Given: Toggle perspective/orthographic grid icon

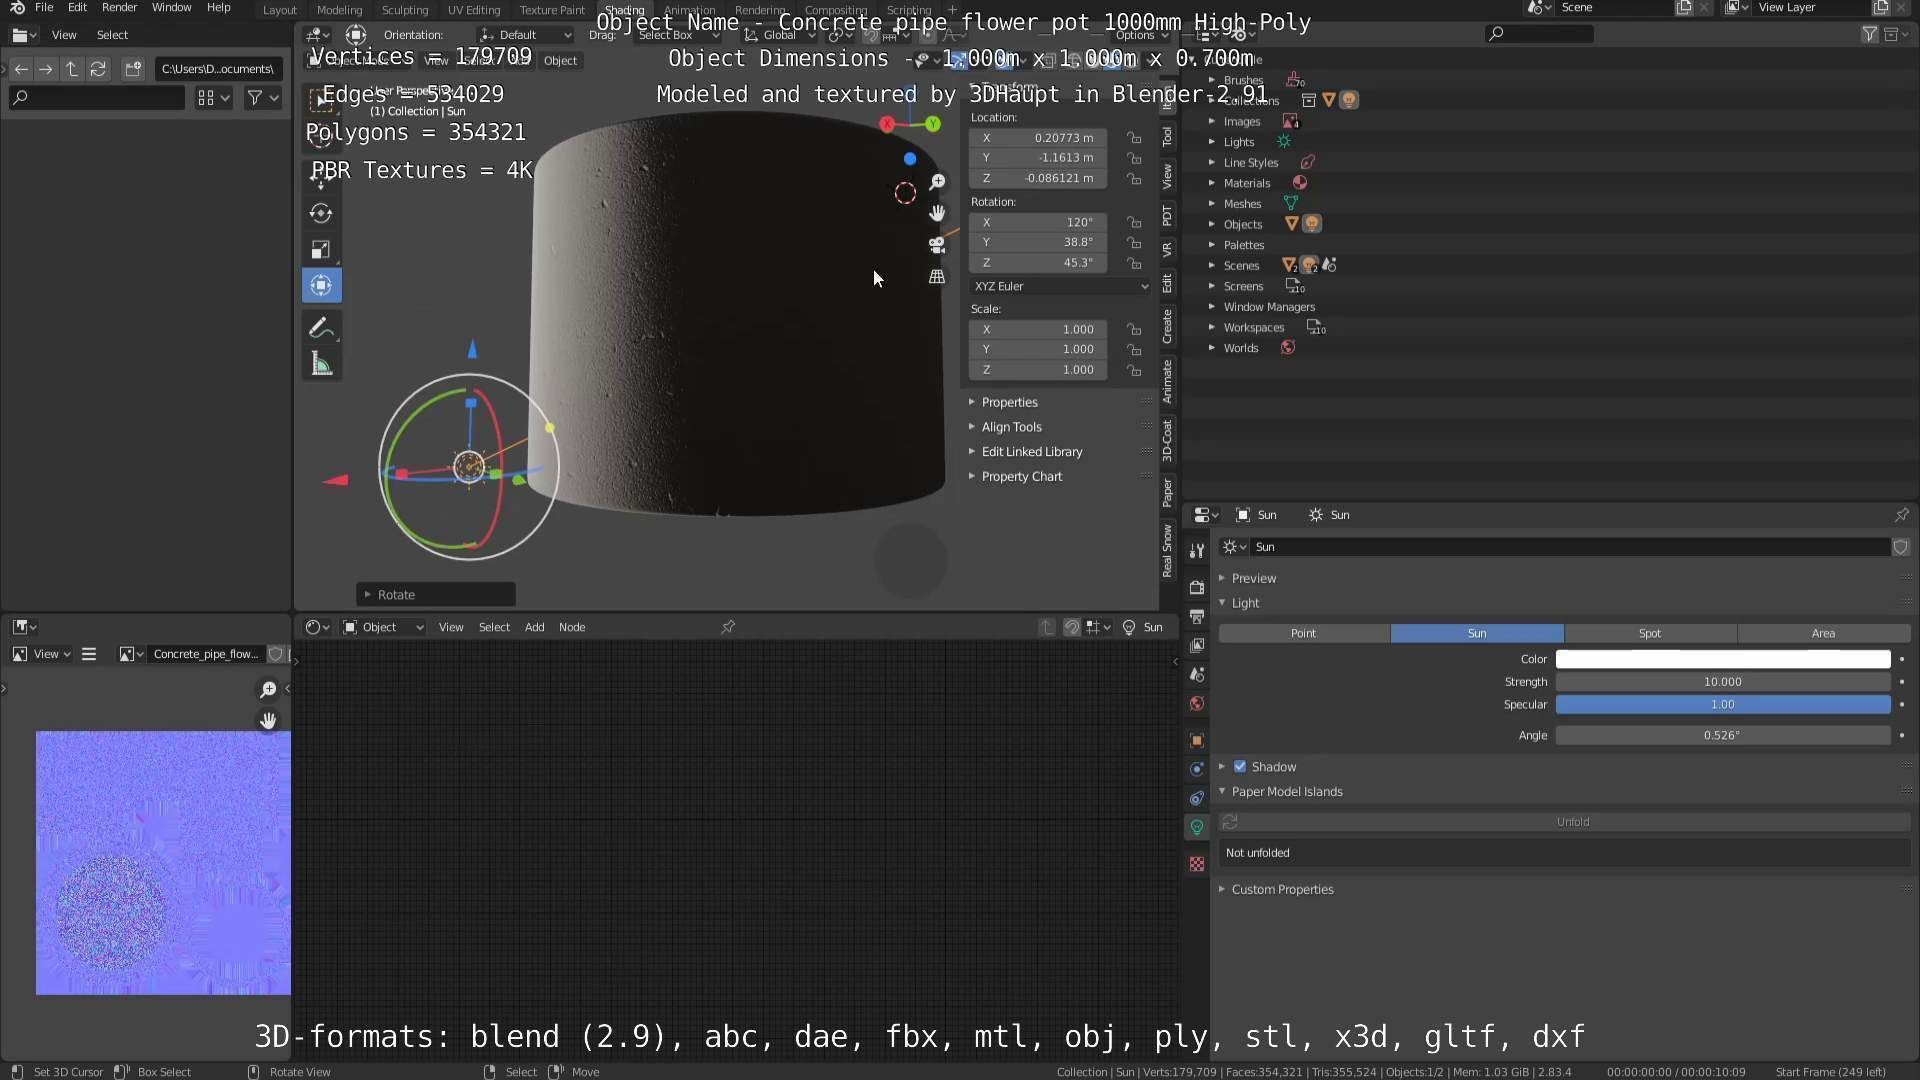Looking at the screenshot, I should click(x=937, y=277).
